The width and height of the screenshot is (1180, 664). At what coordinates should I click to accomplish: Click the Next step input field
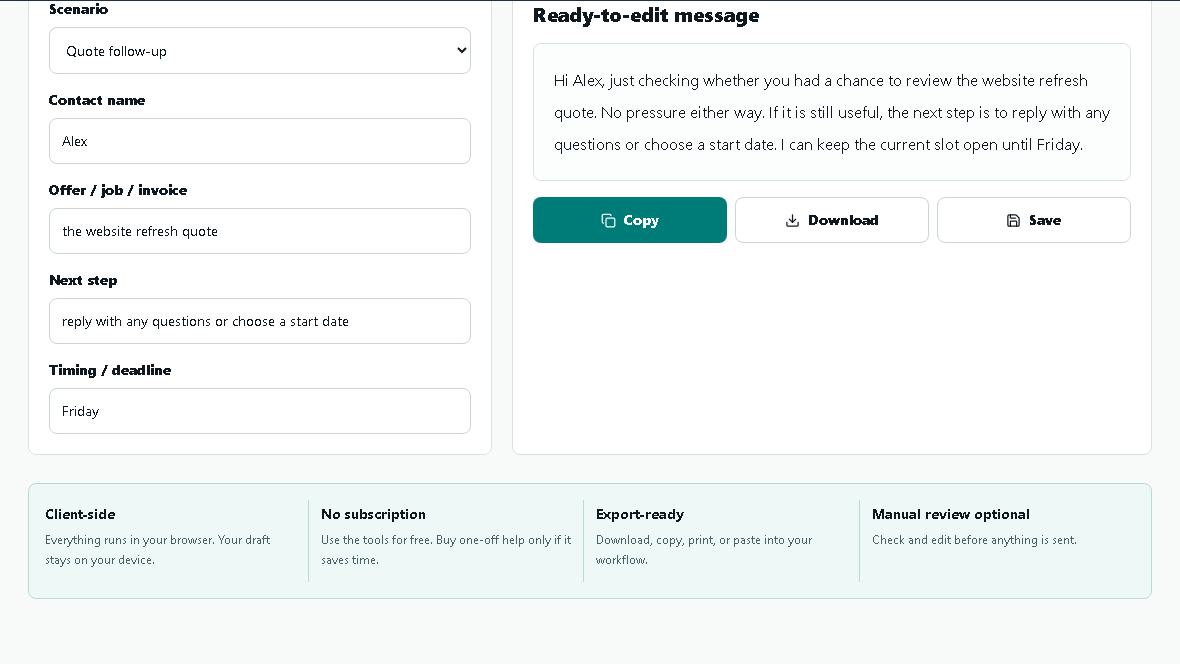click(x=260, y=321)
